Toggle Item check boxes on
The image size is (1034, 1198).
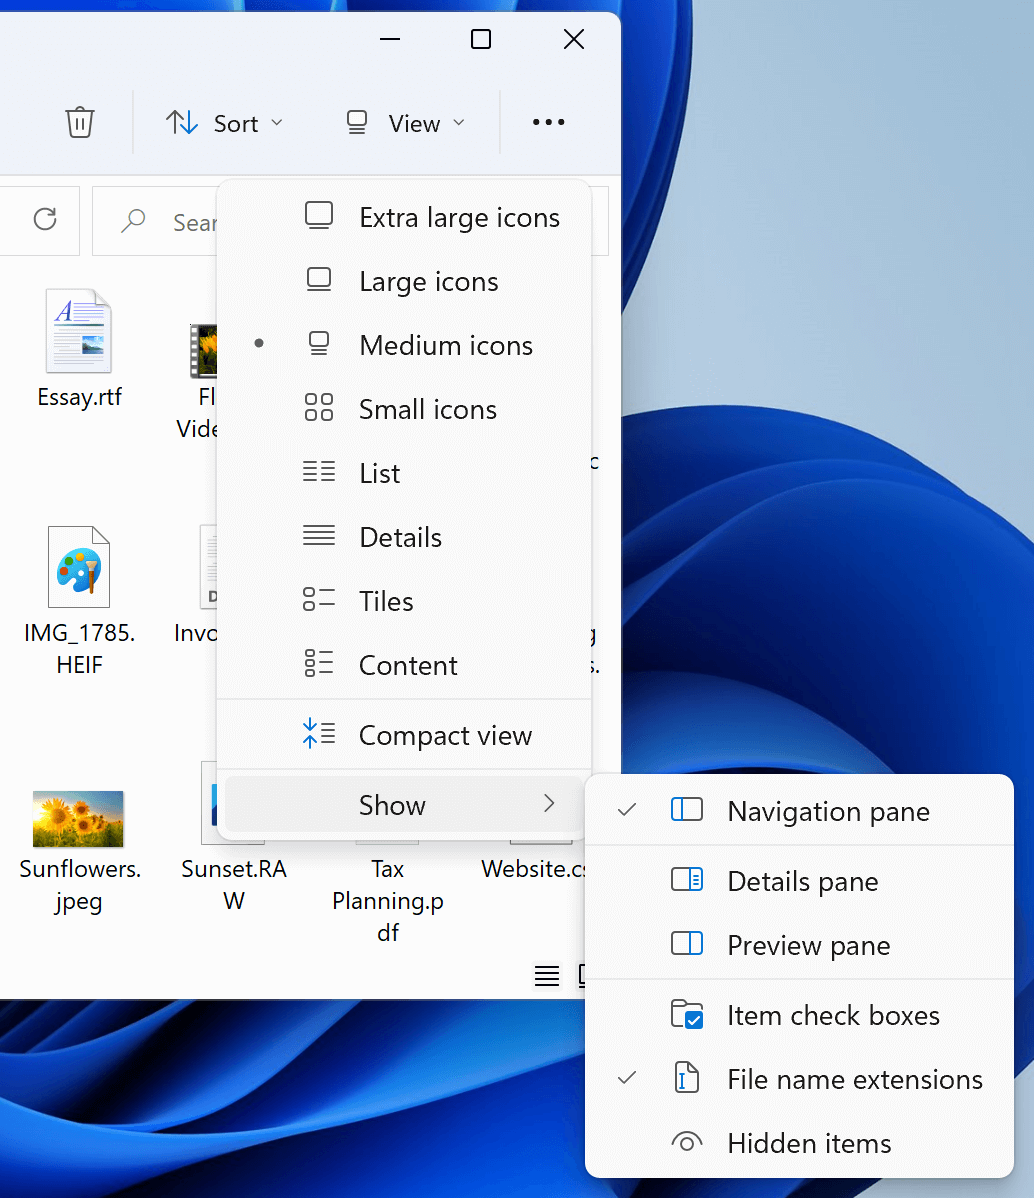coord(832,1014)
